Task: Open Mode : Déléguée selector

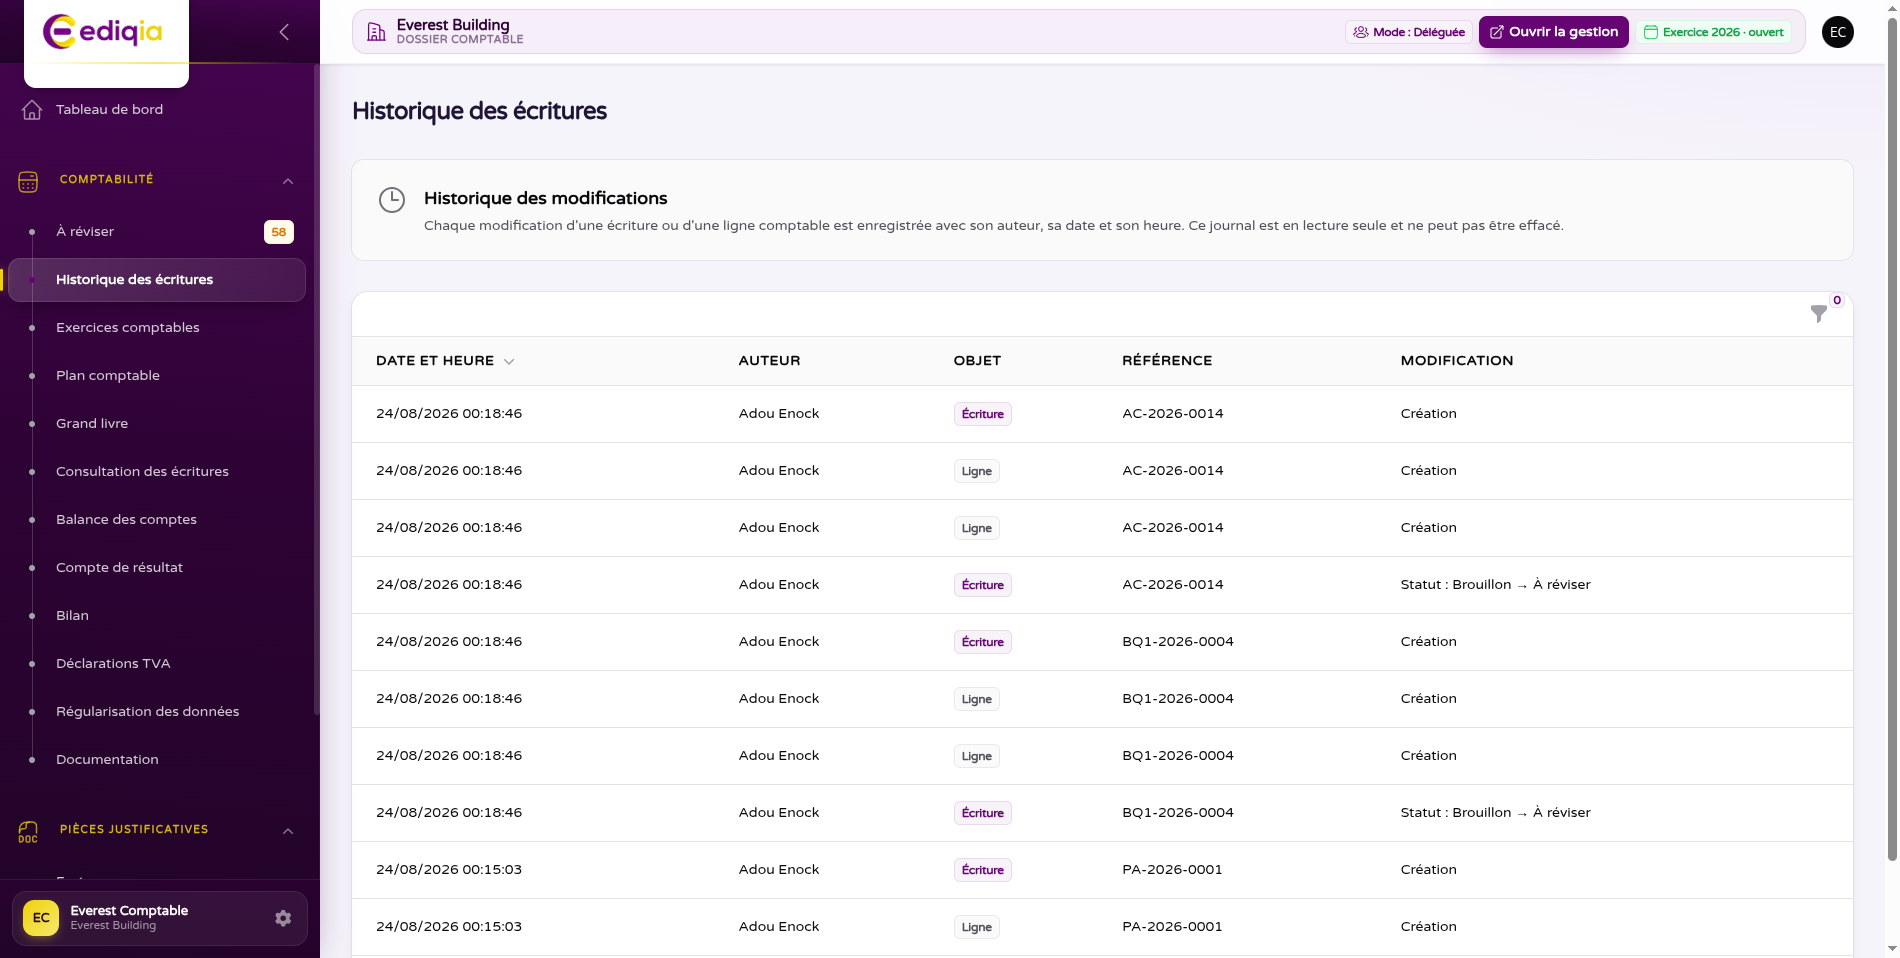Action: [x=1408, y=32]
